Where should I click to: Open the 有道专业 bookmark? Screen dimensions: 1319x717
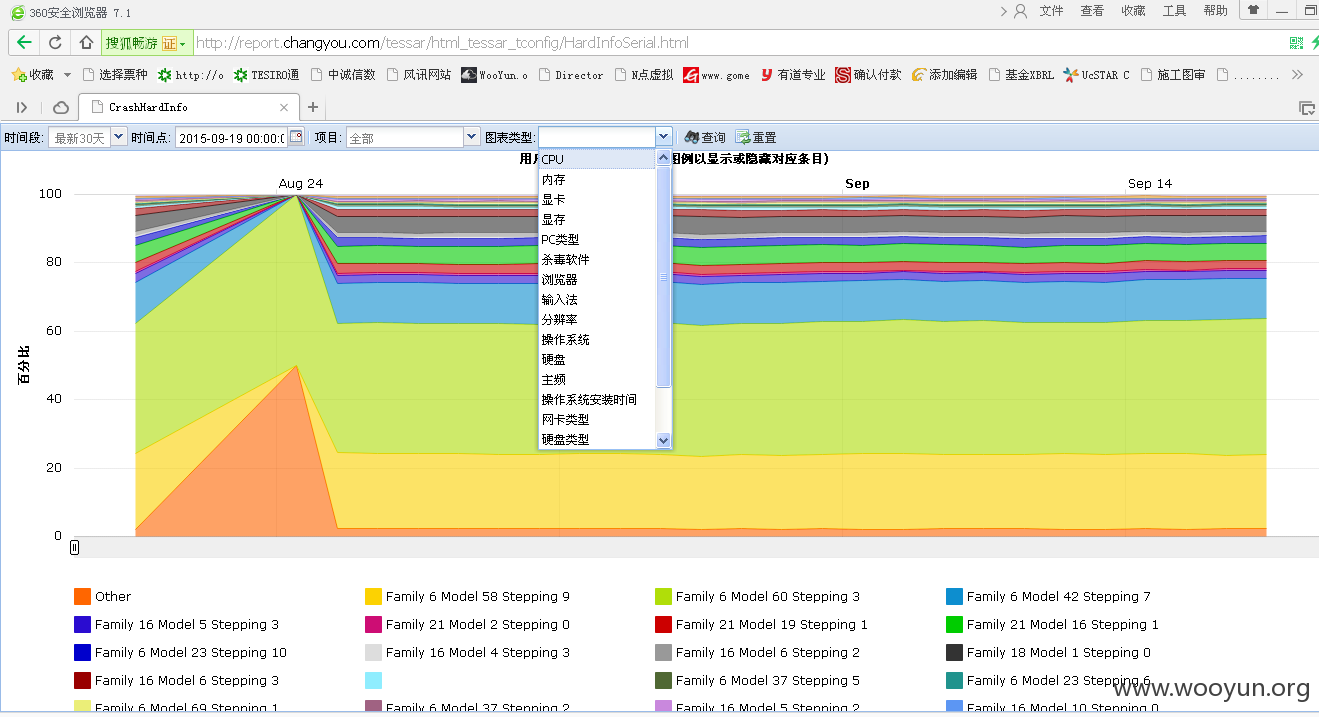(x=793, y=74)
